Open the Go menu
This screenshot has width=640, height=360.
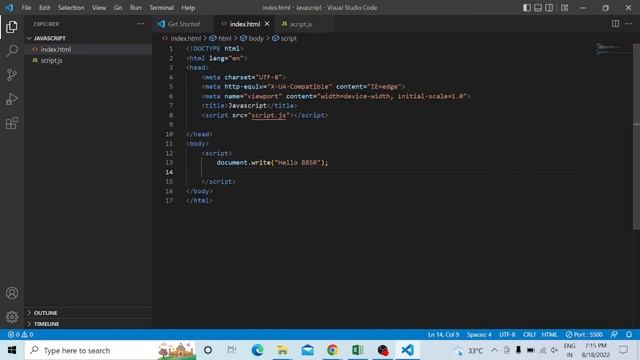tap(118, 8)
